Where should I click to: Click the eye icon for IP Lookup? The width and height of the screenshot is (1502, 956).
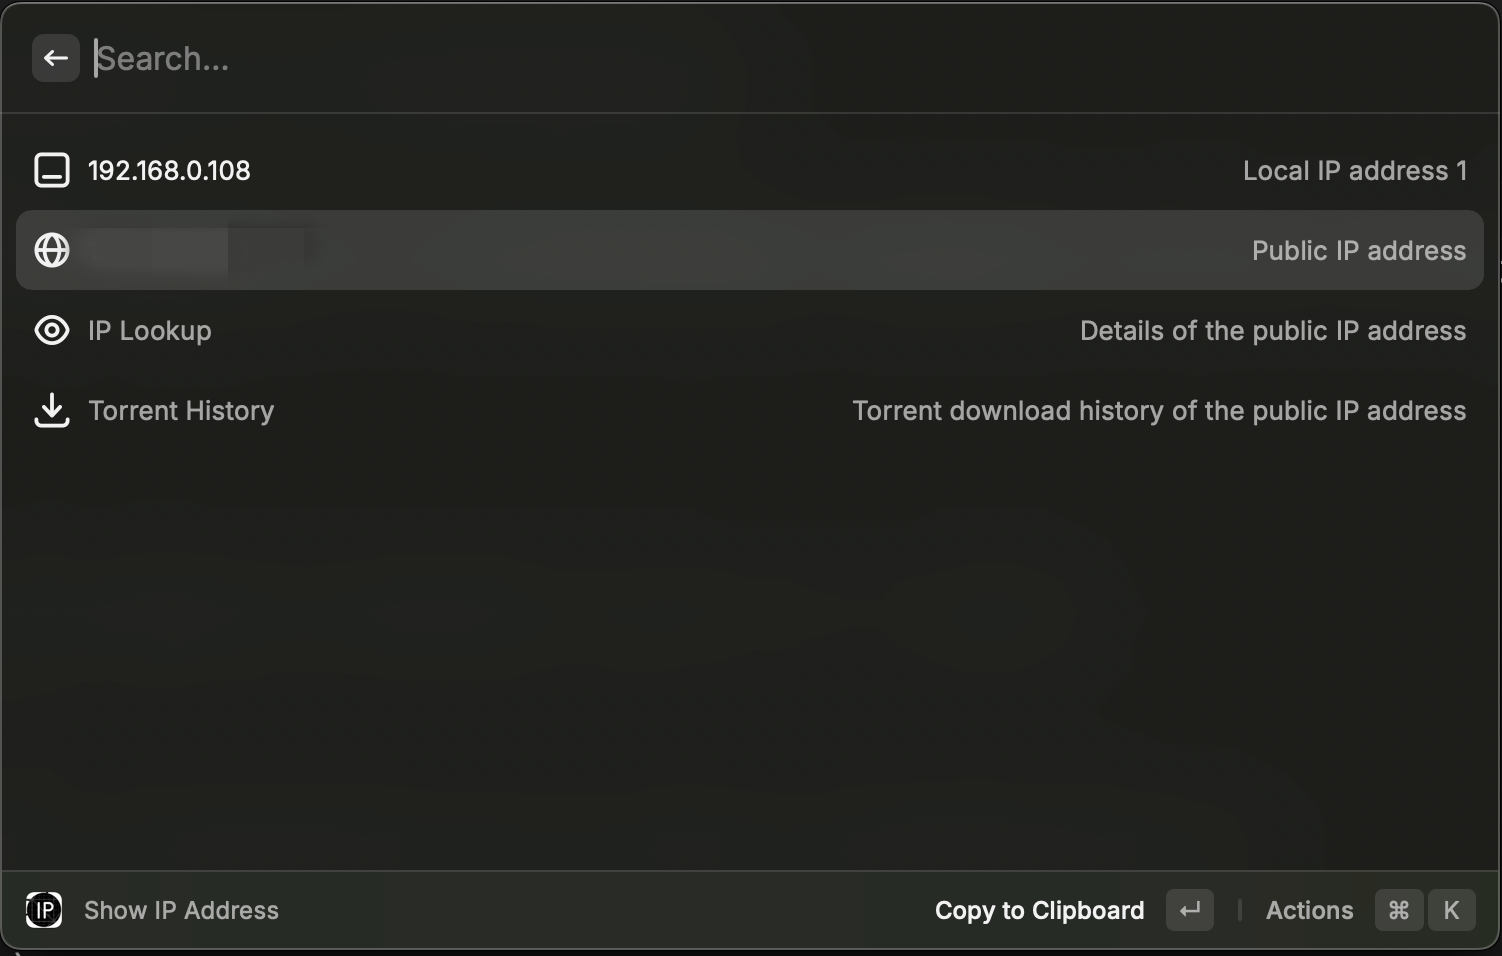click(x=52, y=330)
